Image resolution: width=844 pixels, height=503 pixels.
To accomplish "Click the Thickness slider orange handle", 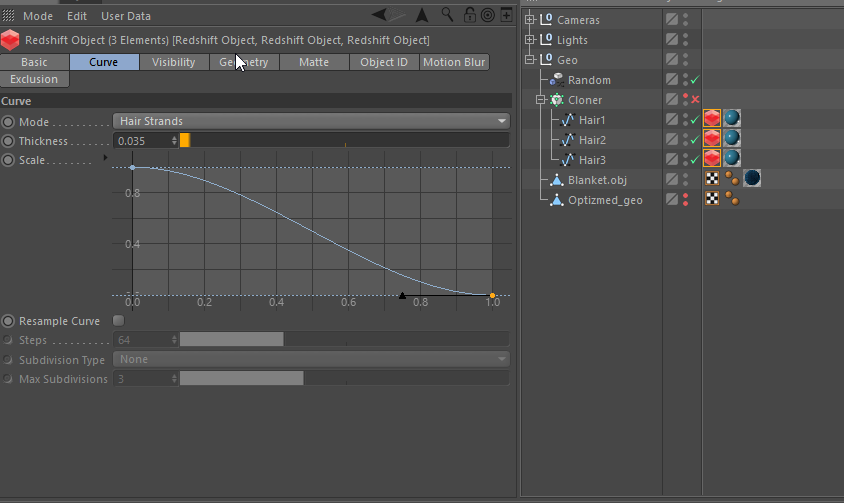I will (x=185, y=141).
